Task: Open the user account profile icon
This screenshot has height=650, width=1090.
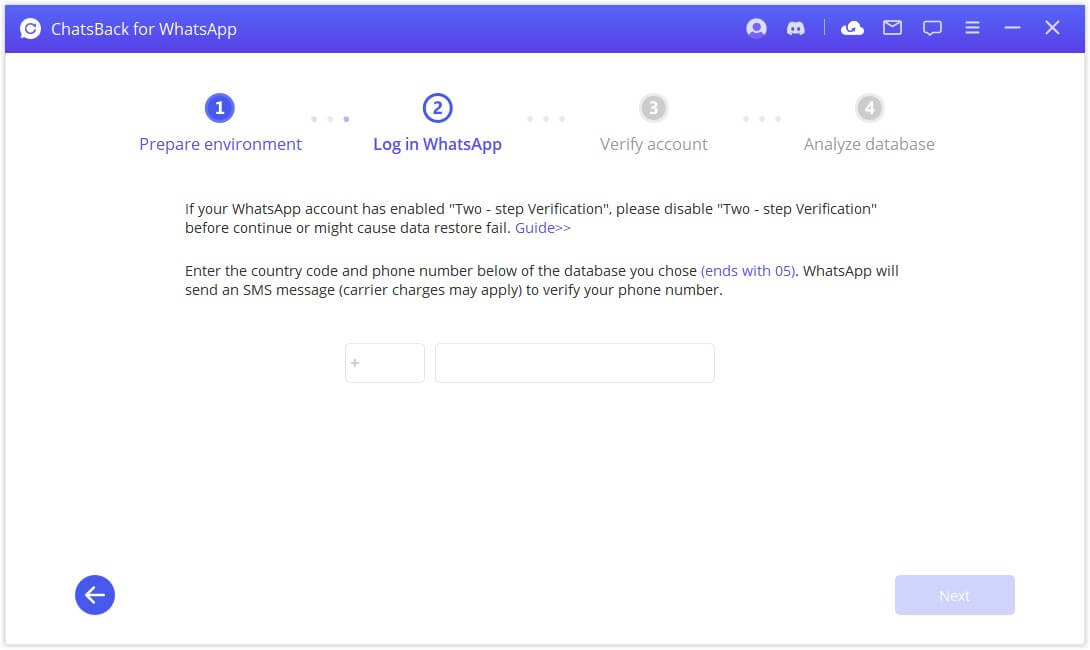Action: [x=756, y=28]
